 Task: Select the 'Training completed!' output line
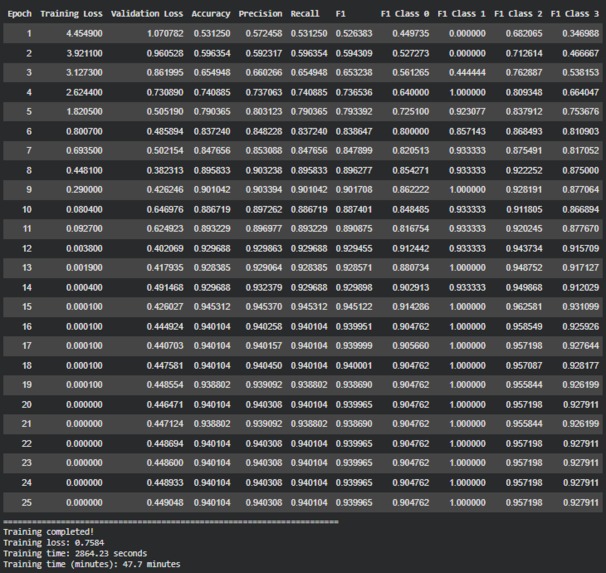click(49, 532)
